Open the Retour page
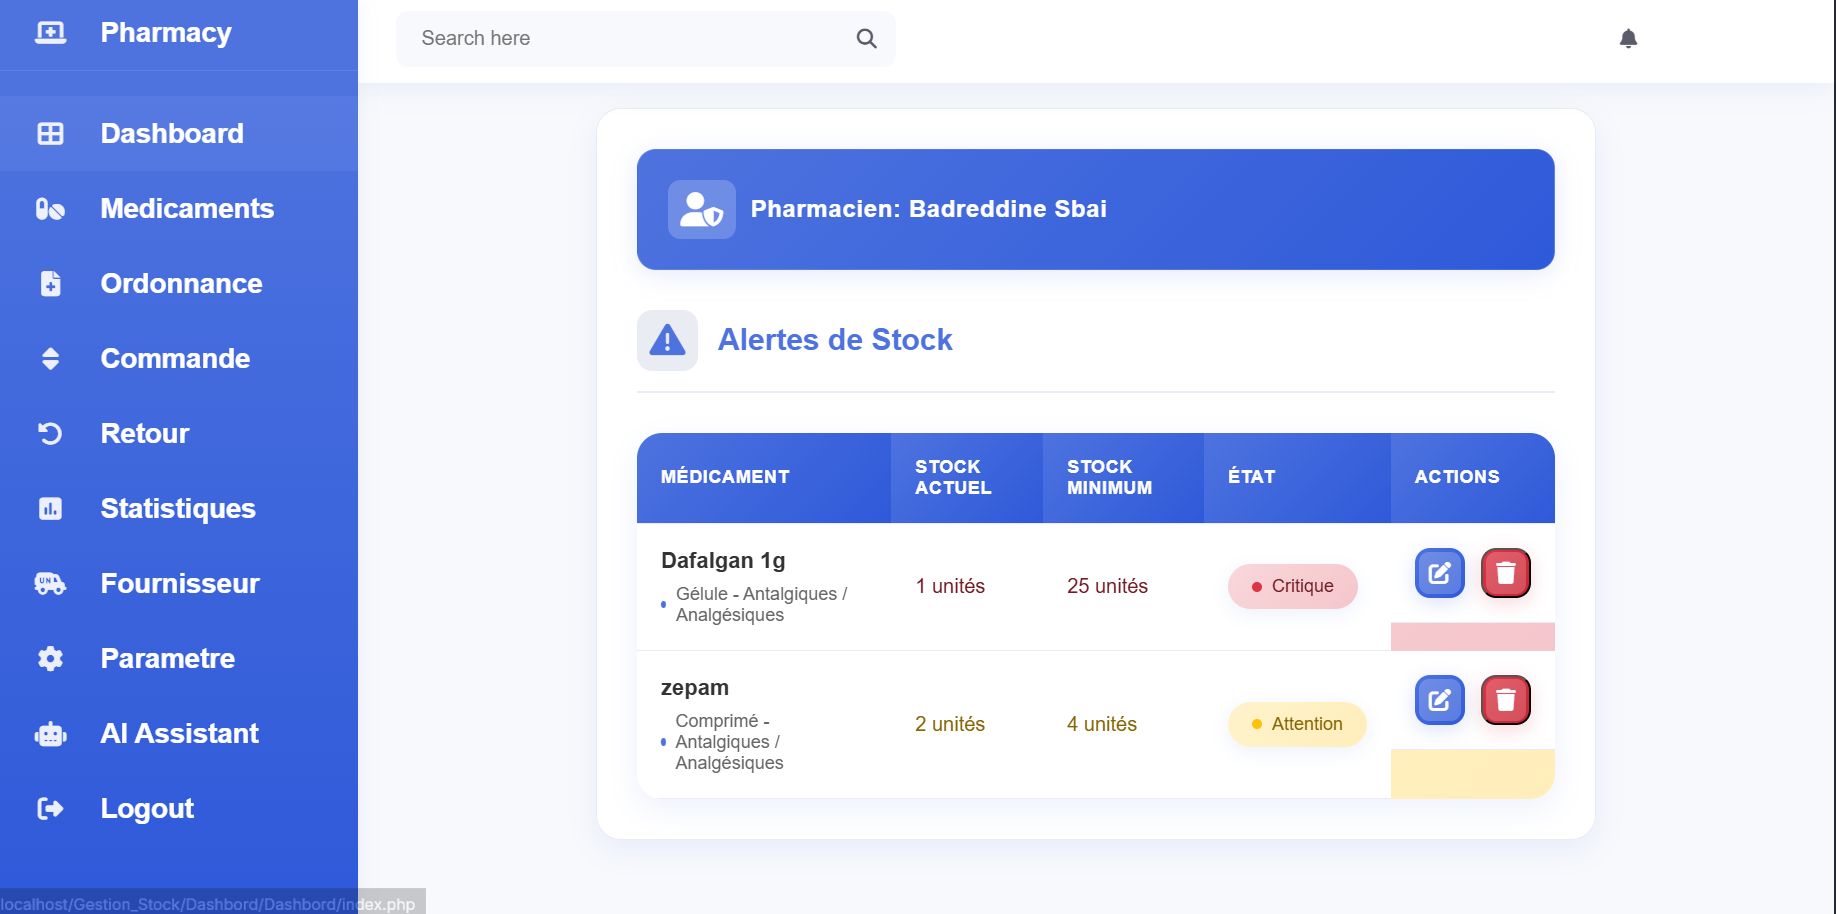 (x=145, y=434)
